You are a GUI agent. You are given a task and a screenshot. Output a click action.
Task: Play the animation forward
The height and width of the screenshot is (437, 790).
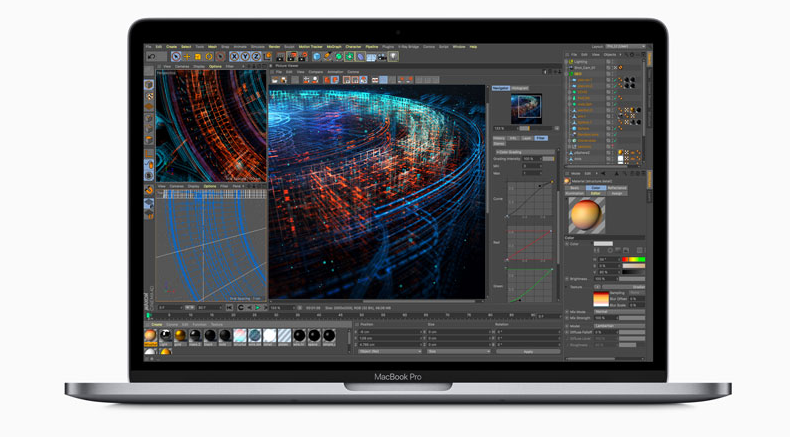click(x=257, y=307)
